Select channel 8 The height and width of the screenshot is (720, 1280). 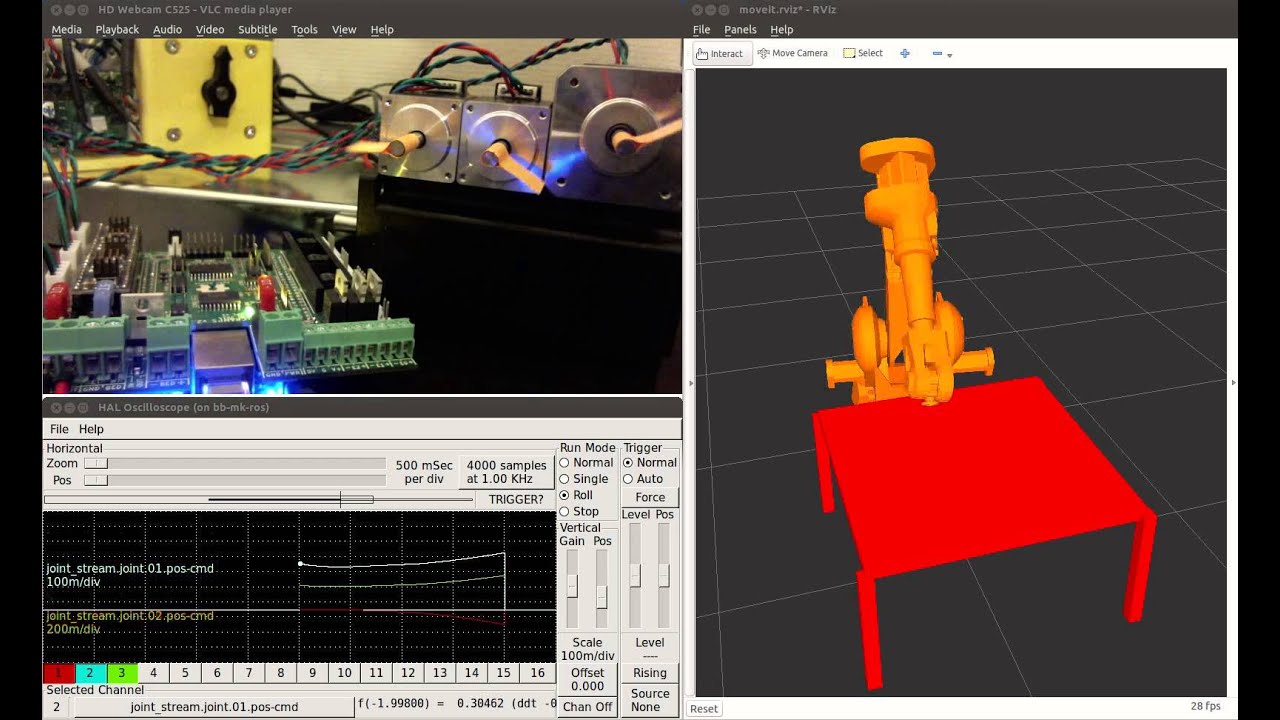point(281,674)
